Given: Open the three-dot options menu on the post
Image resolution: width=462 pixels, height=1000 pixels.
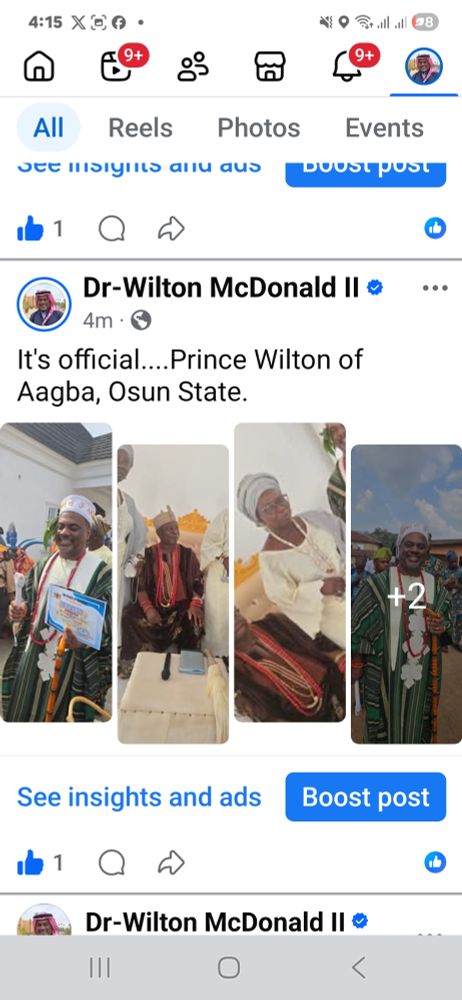Looking at the screenshot, I should click(x=435, y=288).
